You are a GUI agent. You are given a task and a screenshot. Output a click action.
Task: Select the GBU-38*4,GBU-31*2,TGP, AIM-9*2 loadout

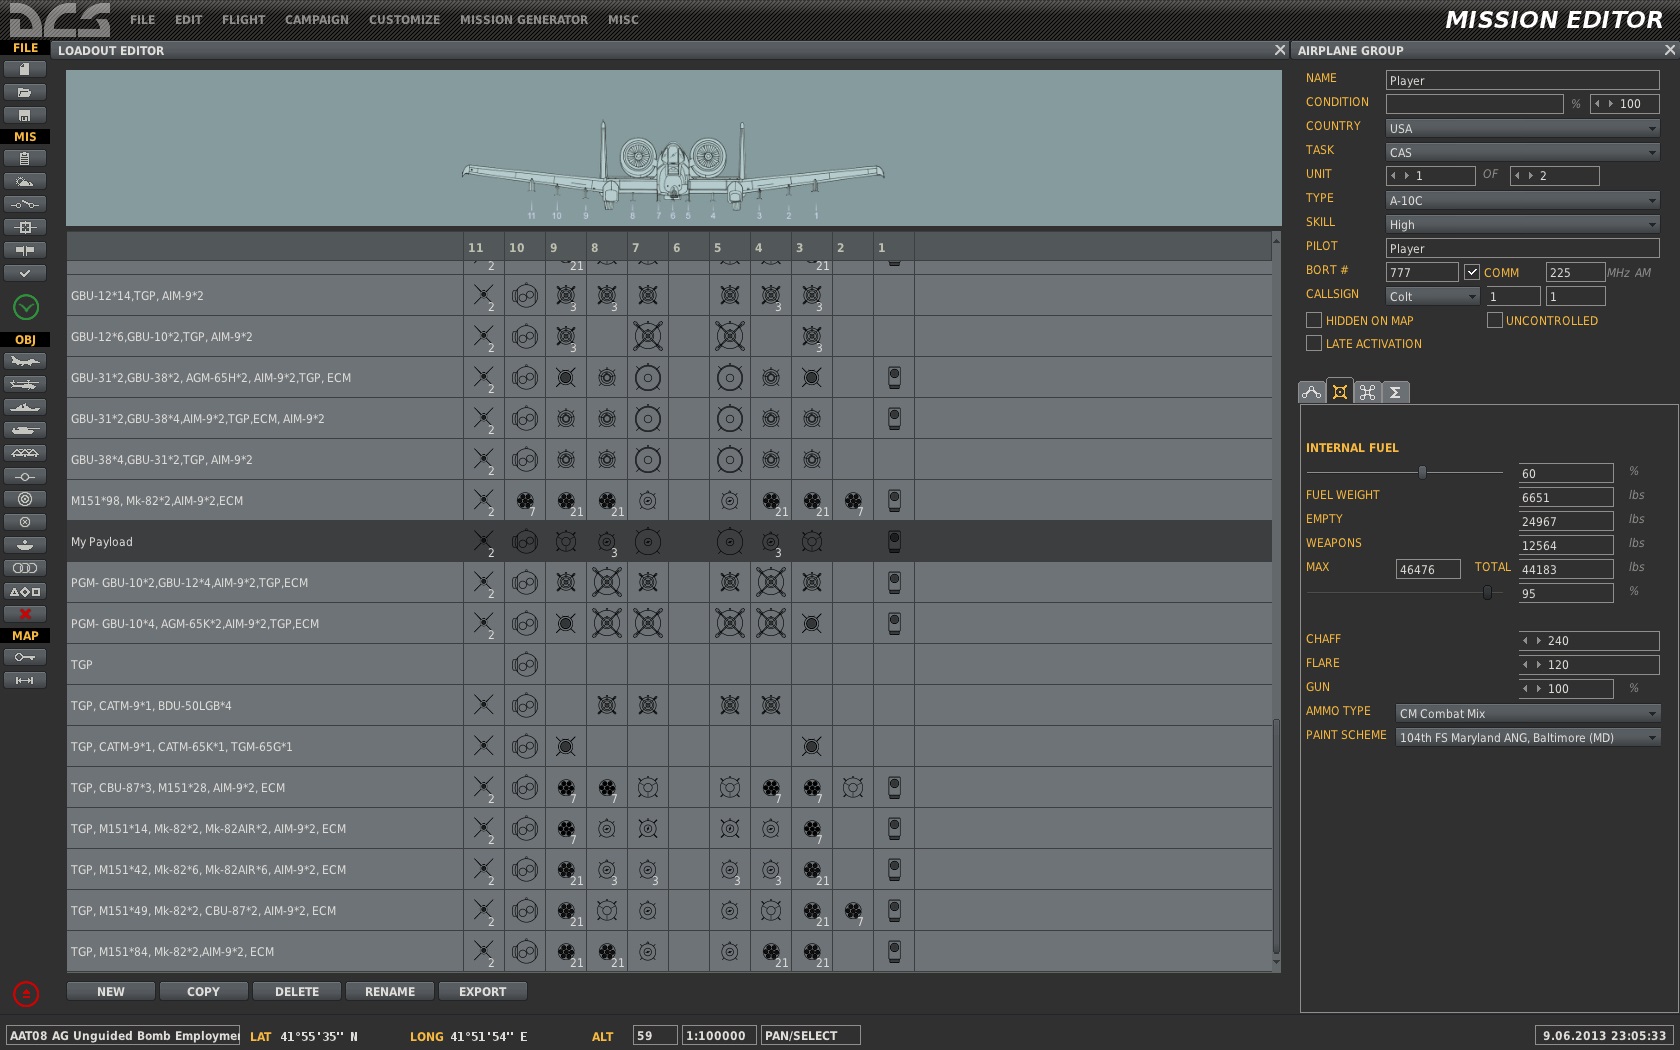pos(669,459)
